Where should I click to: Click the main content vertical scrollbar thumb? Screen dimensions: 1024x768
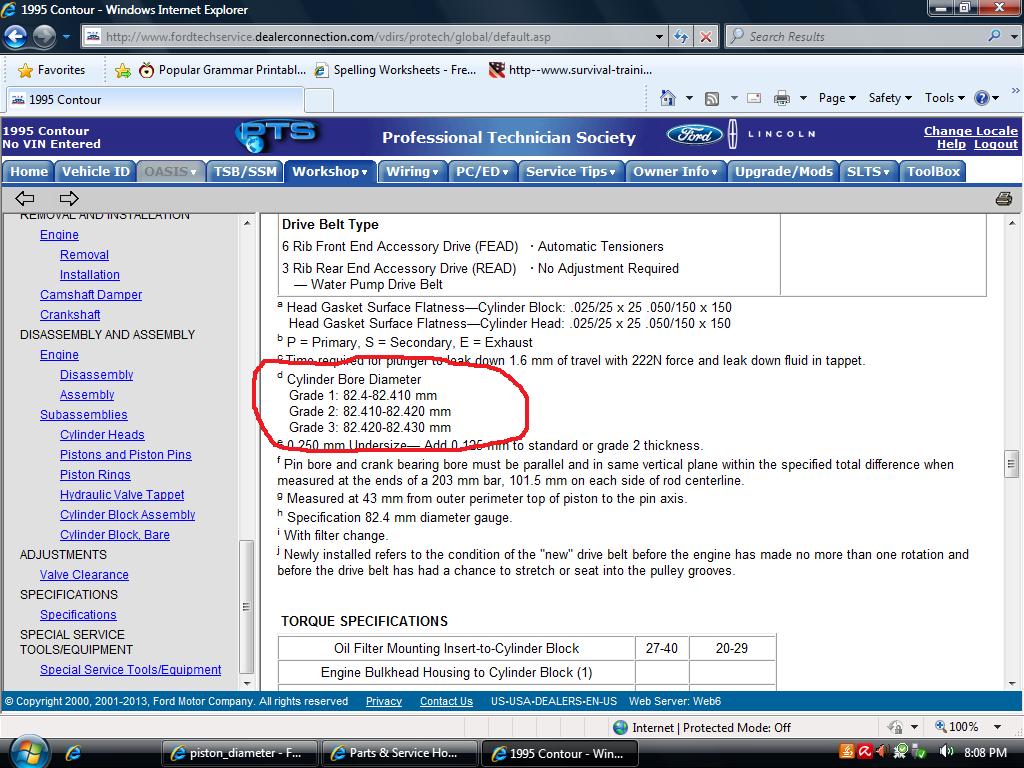coord(1011,464)
